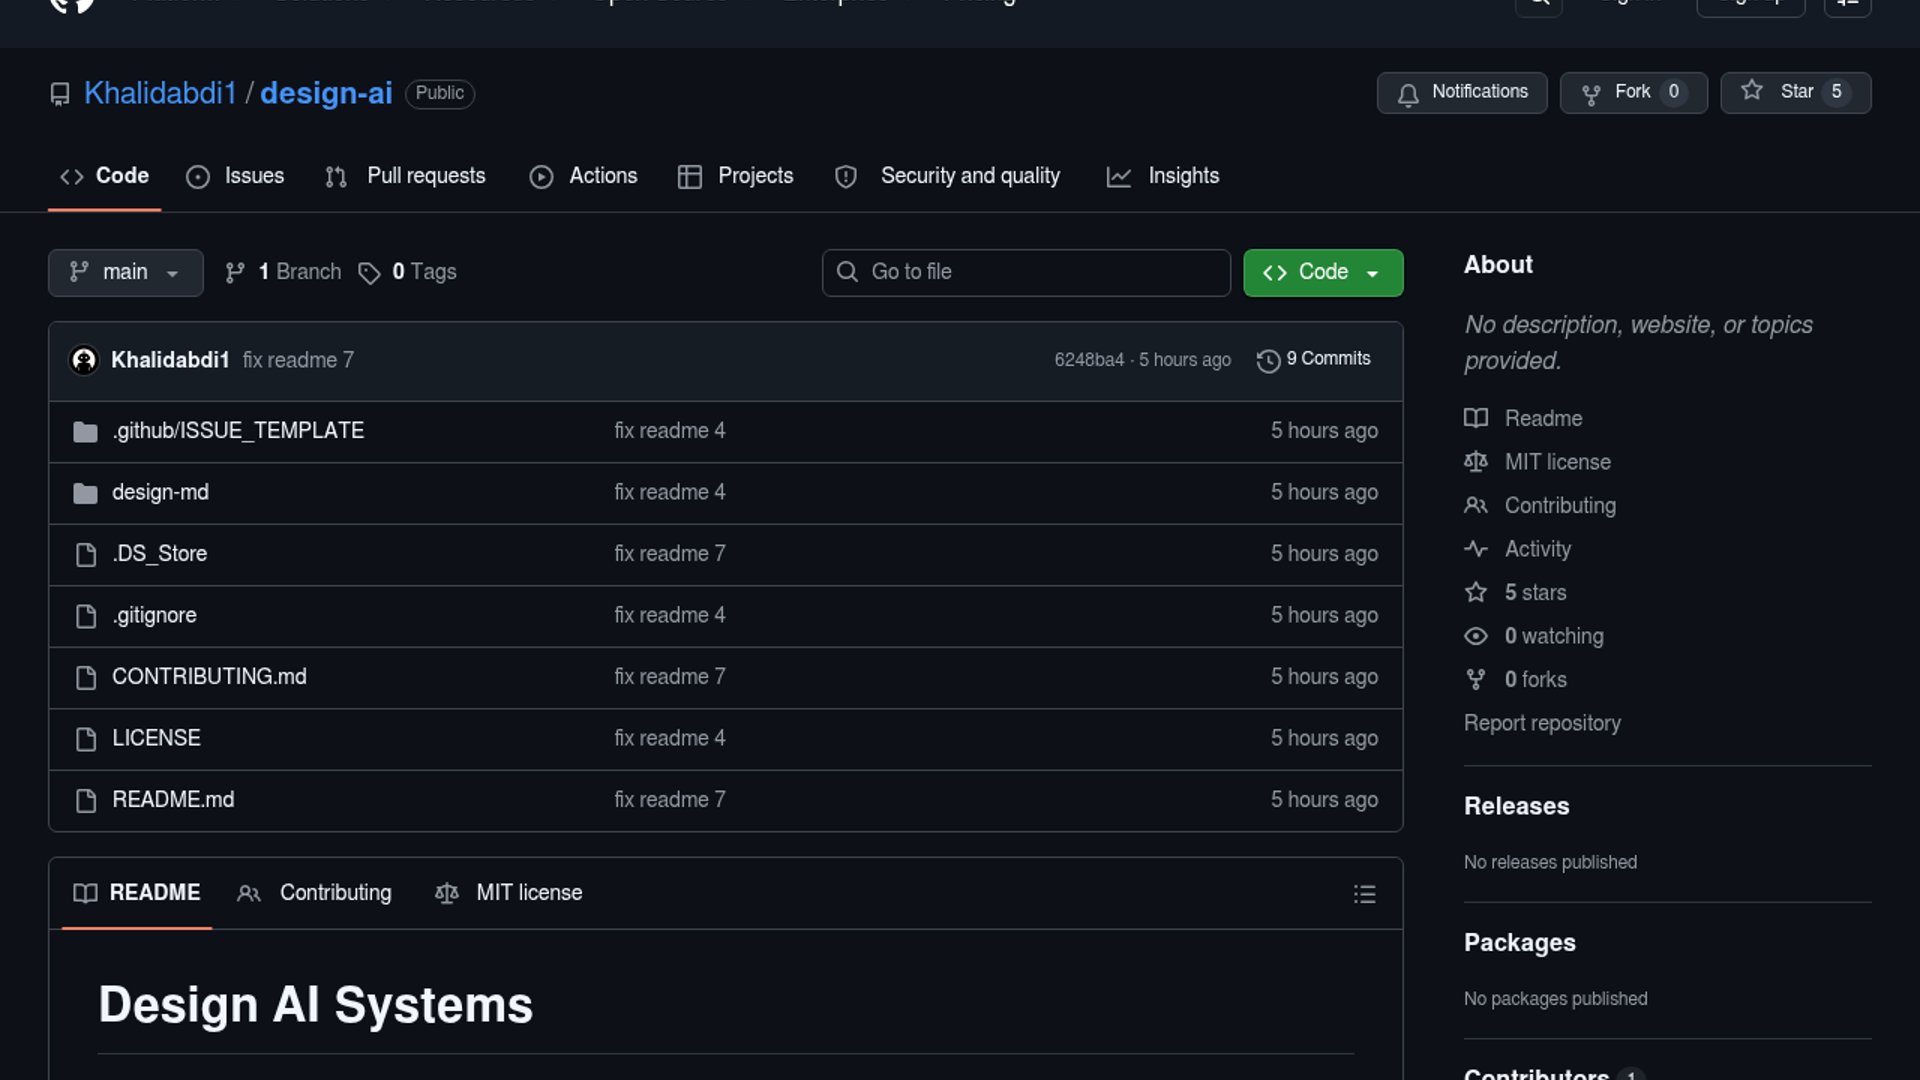The height and width of the screenshot is (1080, 1920).
Task: Toggle Notifications bell for this repository
Action: (1461, 92)
